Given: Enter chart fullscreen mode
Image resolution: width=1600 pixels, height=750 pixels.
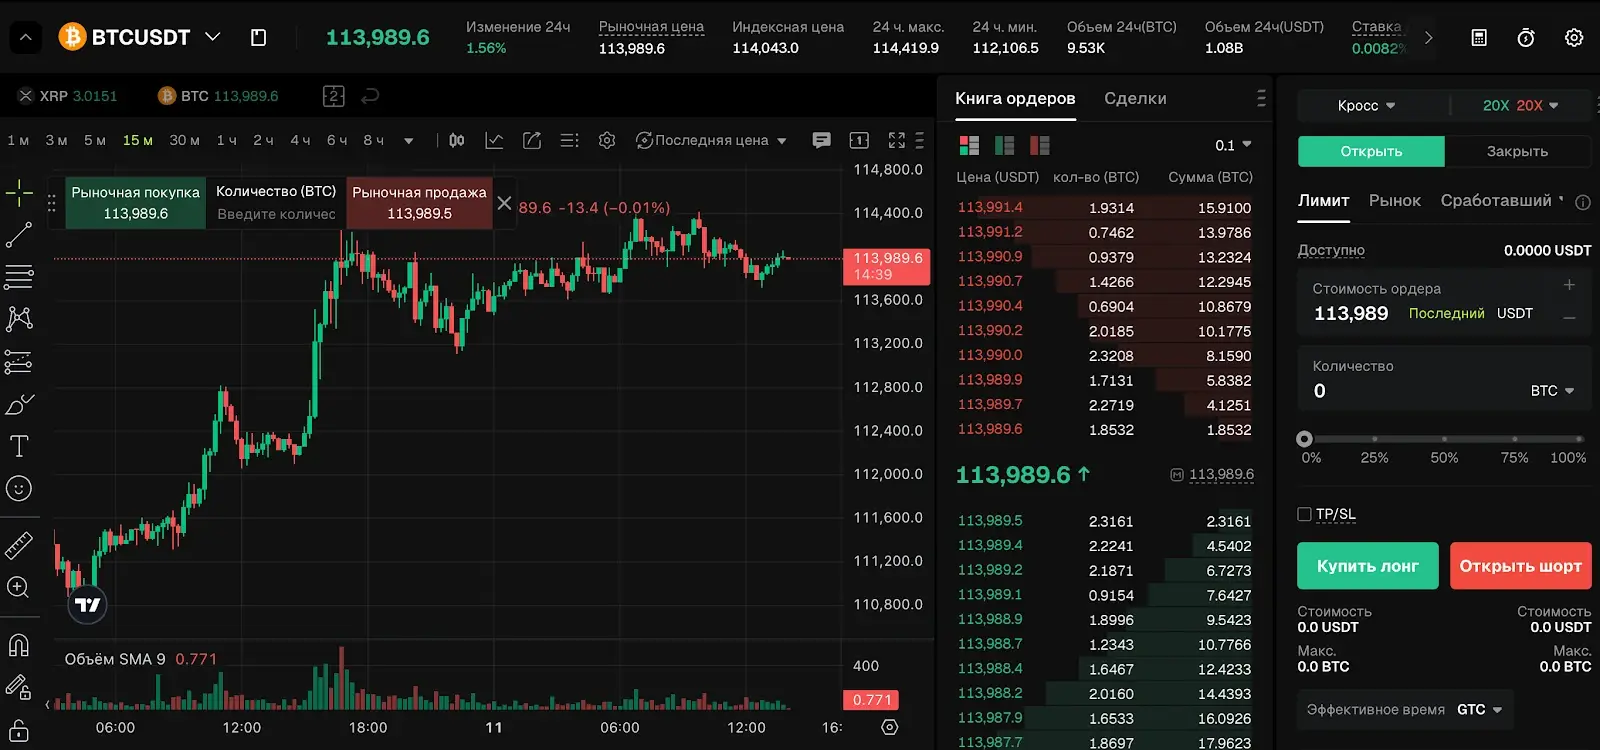Looking at the screenshot, I should (896, 141).
